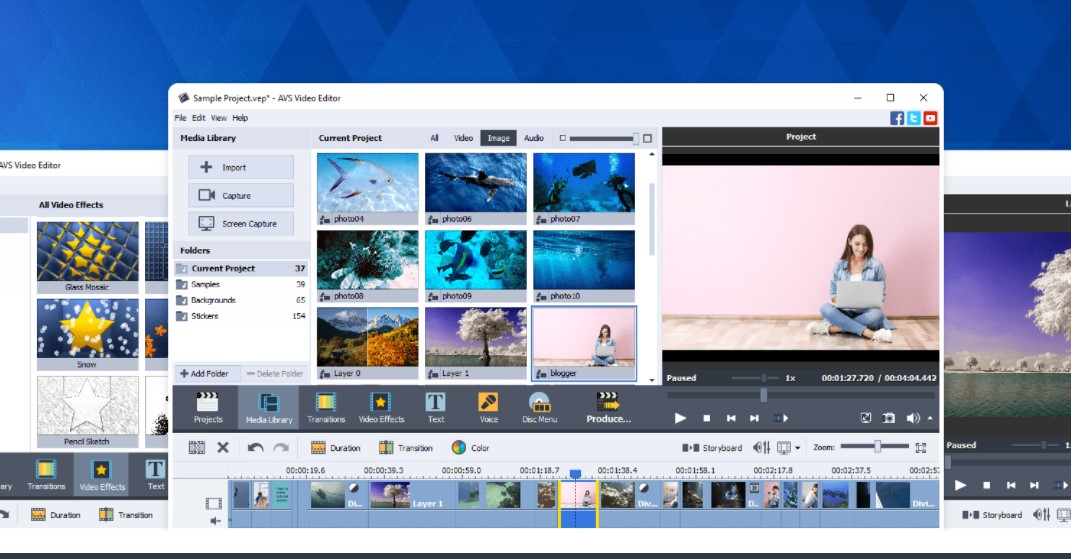Redo the last undone action

(281, 448)
